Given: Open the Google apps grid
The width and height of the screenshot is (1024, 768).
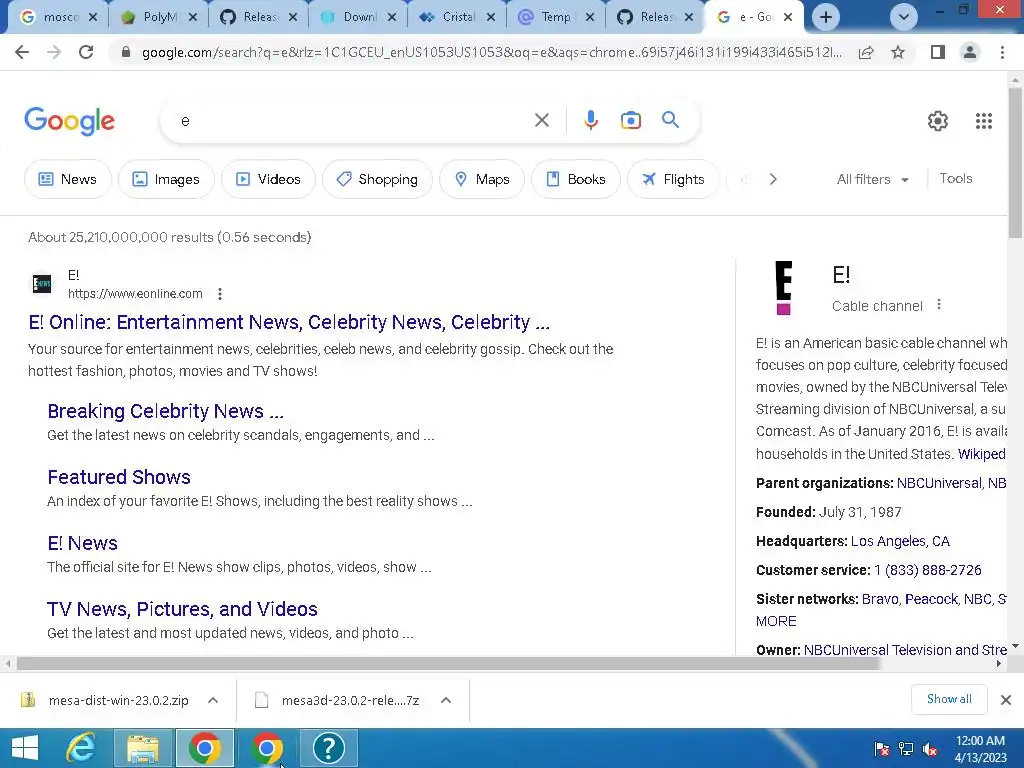Looking at the screenshot, I should [x=984, y=121].
